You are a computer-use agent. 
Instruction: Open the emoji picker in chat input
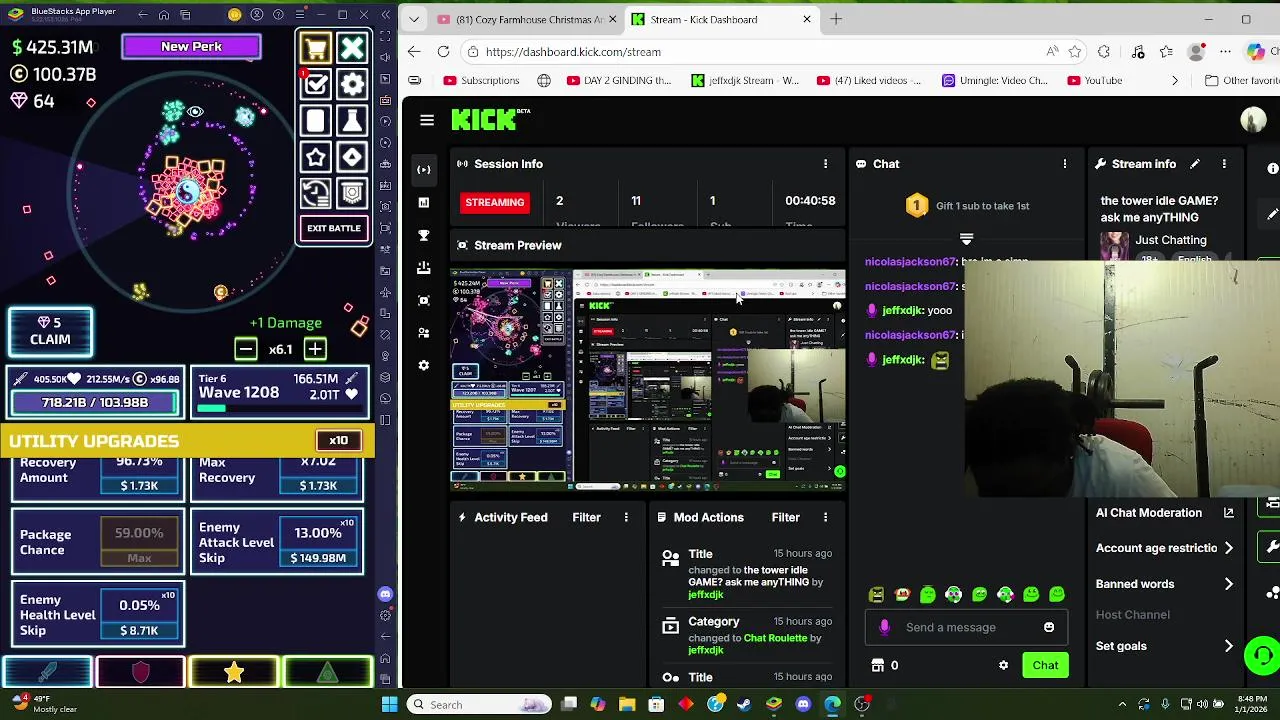pyautogui.click(x=1049, y=627)
